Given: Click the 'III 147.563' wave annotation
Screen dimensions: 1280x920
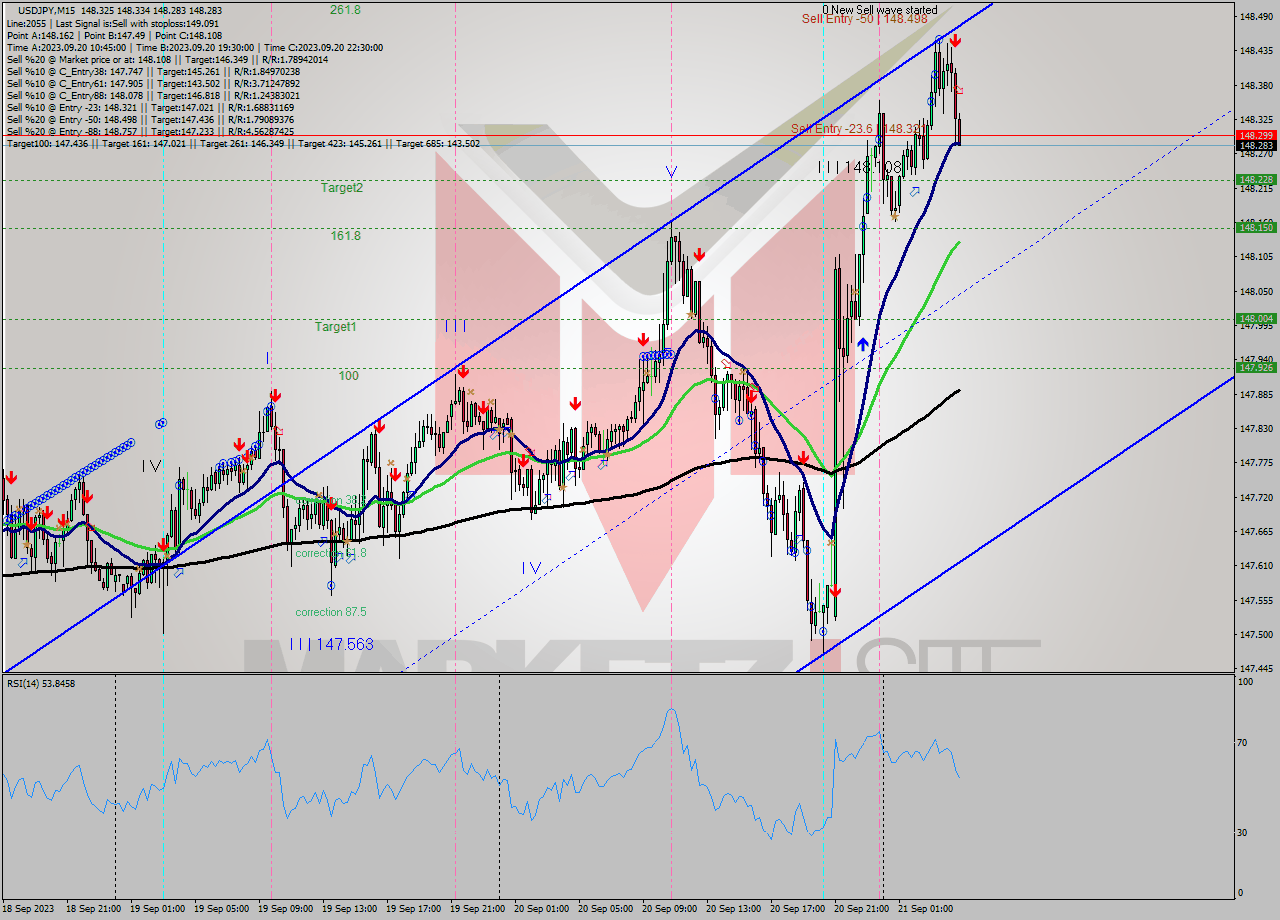Looking at the screenshot, I should (x=330, y=645).
